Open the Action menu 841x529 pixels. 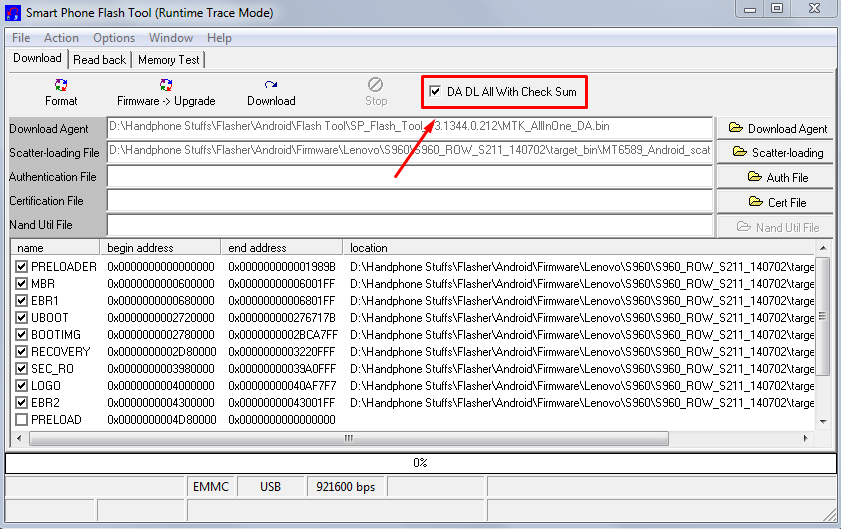[61, 38]
